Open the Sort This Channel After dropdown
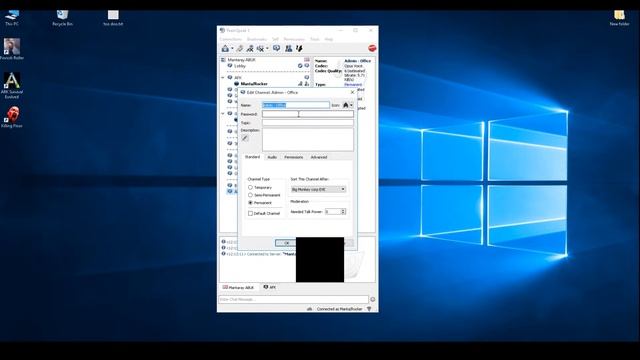Viewport: 640px width, 360px height. pos(318,189)
